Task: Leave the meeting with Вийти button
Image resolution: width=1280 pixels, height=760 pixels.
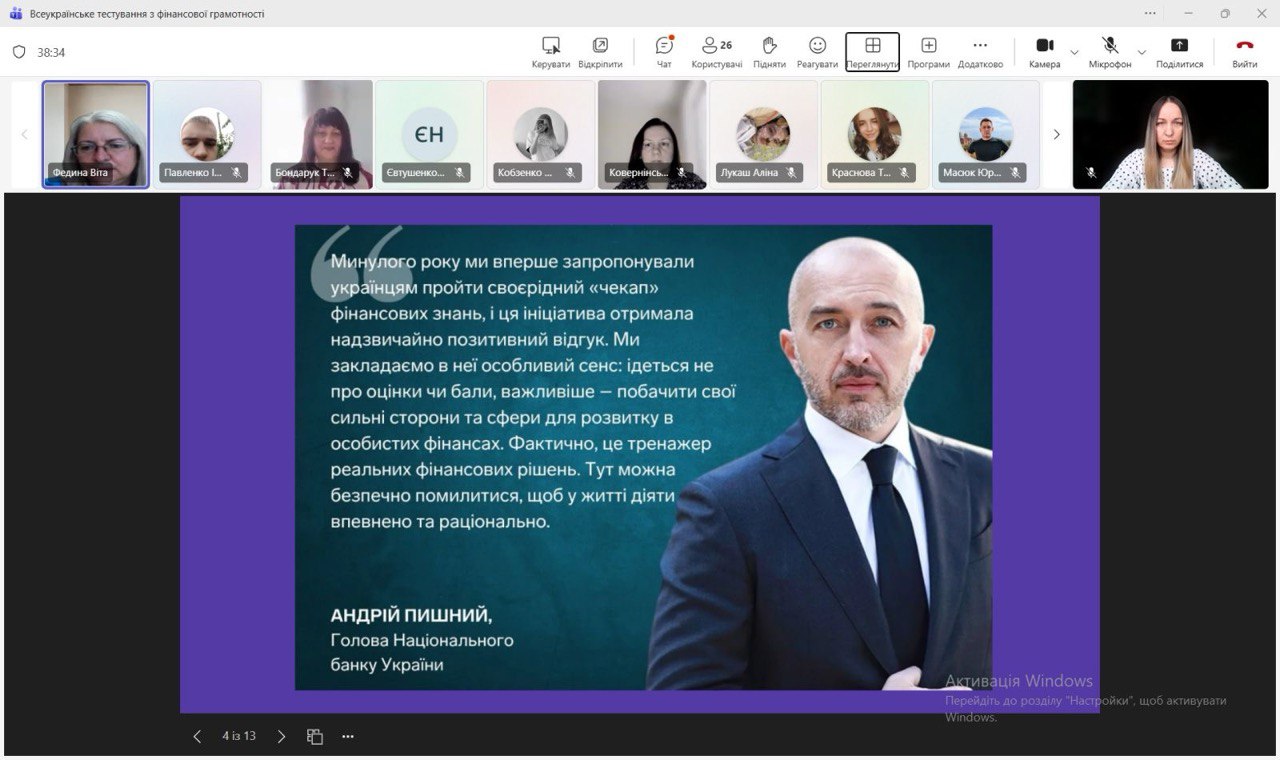Action: pos(1244,51)
